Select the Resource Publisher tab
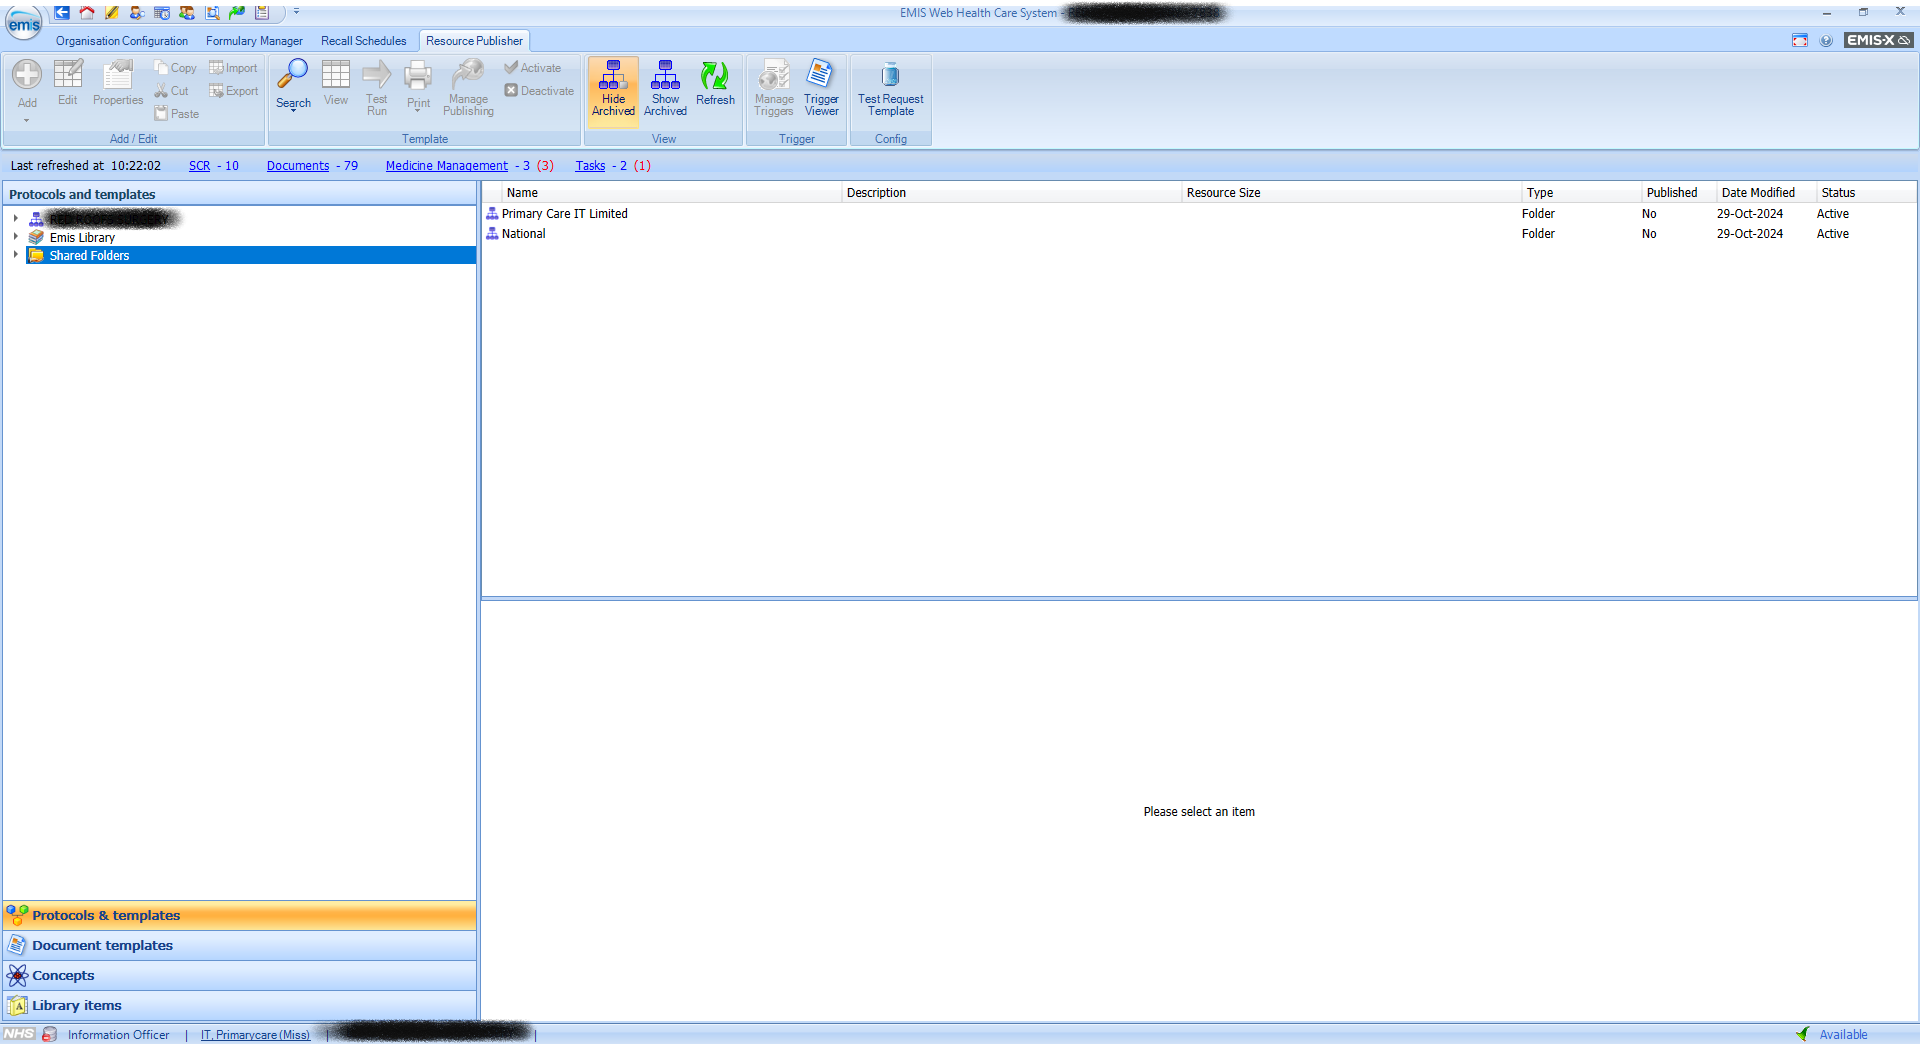Viewport: 1920px width, 1044px height. (x=474, y=41)
